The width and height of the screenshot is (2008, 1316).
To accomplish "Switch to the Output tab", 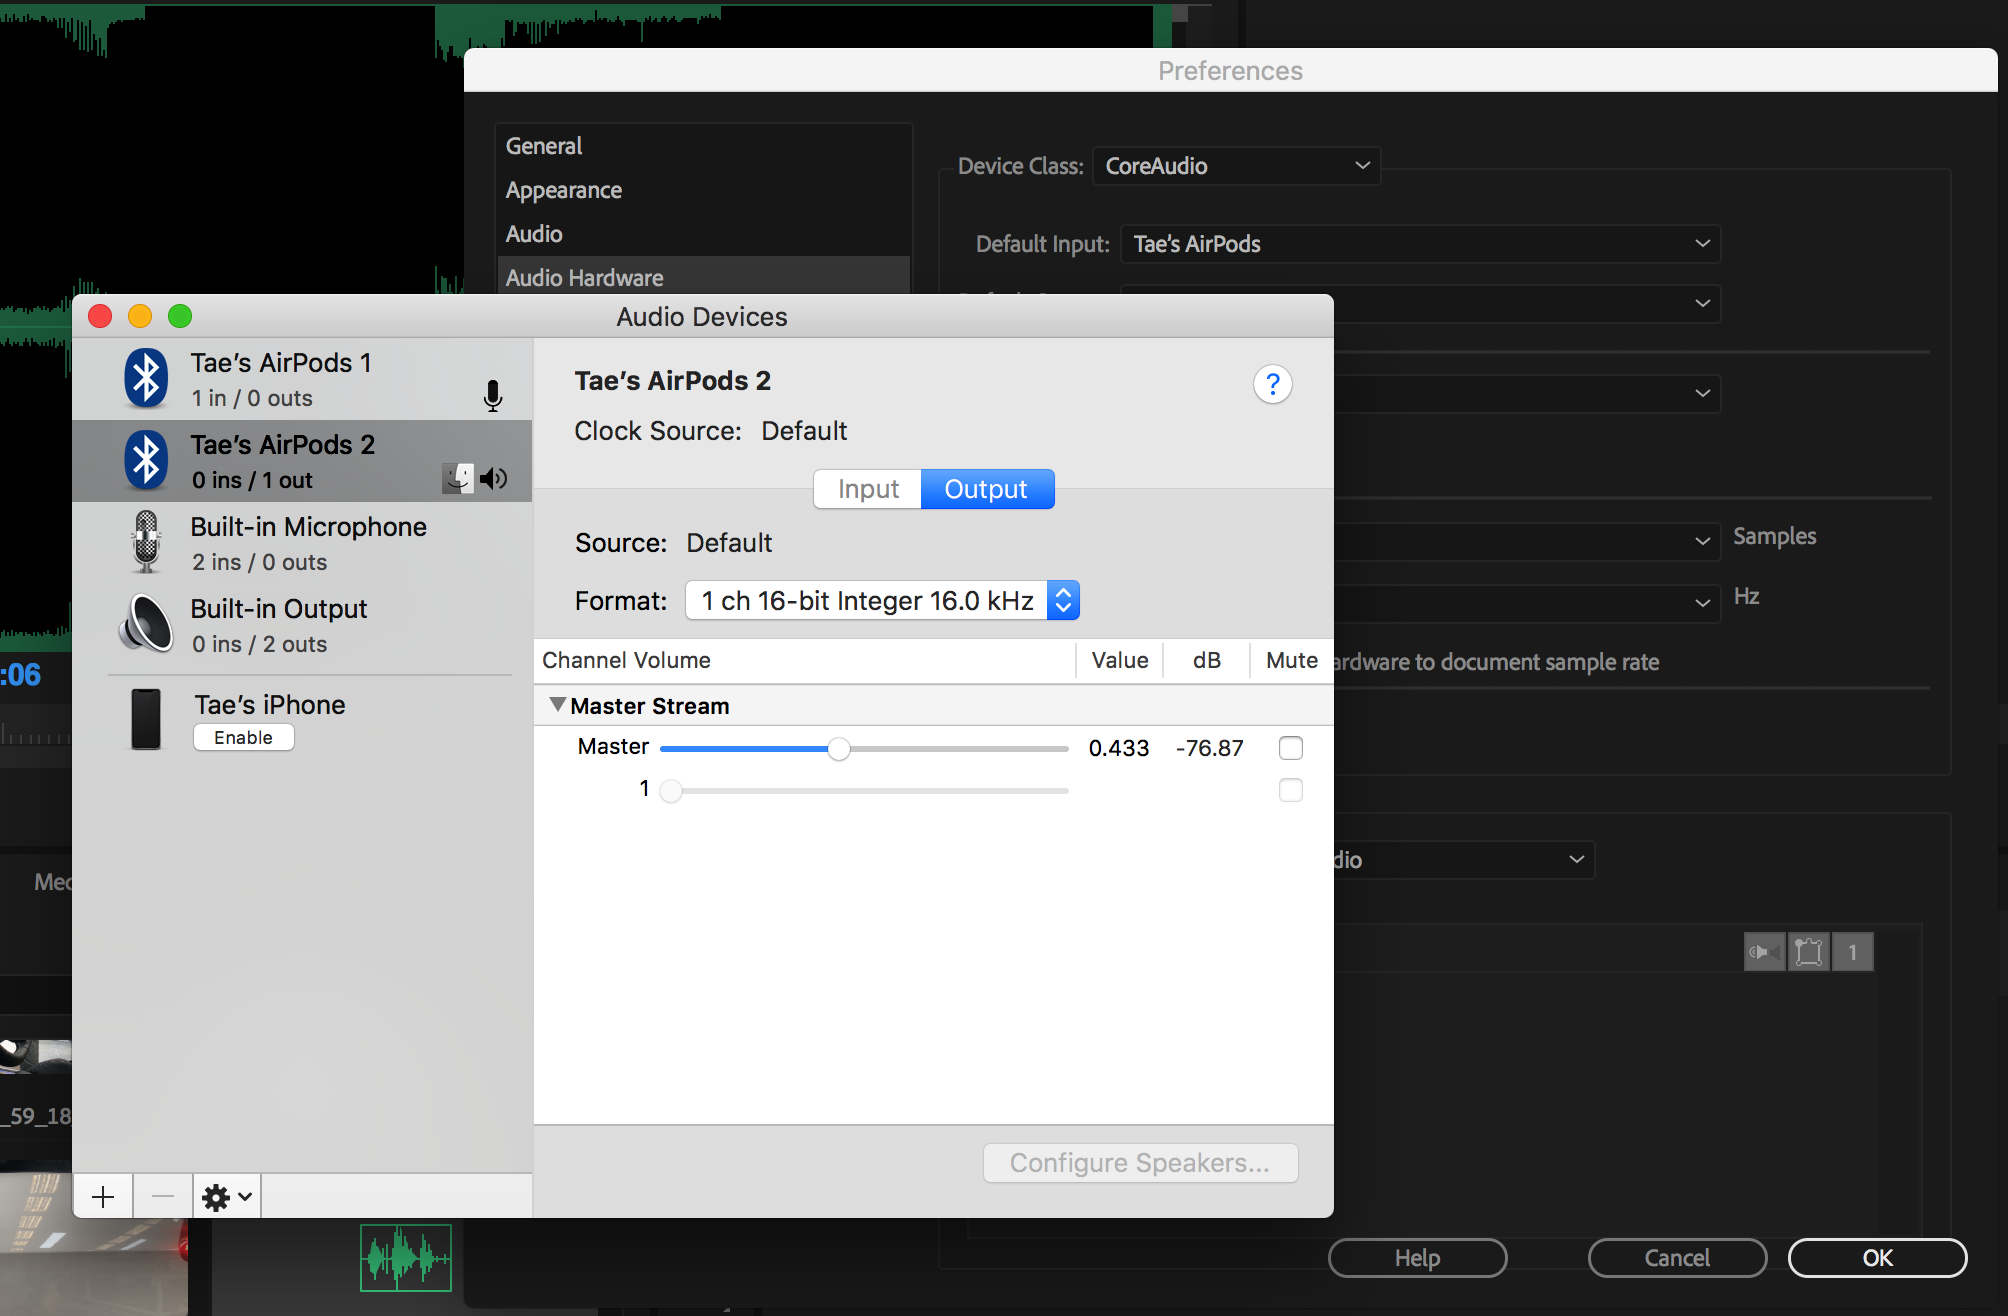I will [x=987, y=489].
